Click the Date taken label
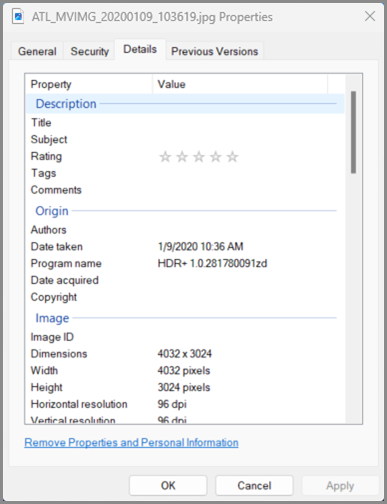The height and width of the screenshot is (504, 387). coord(57,247)
